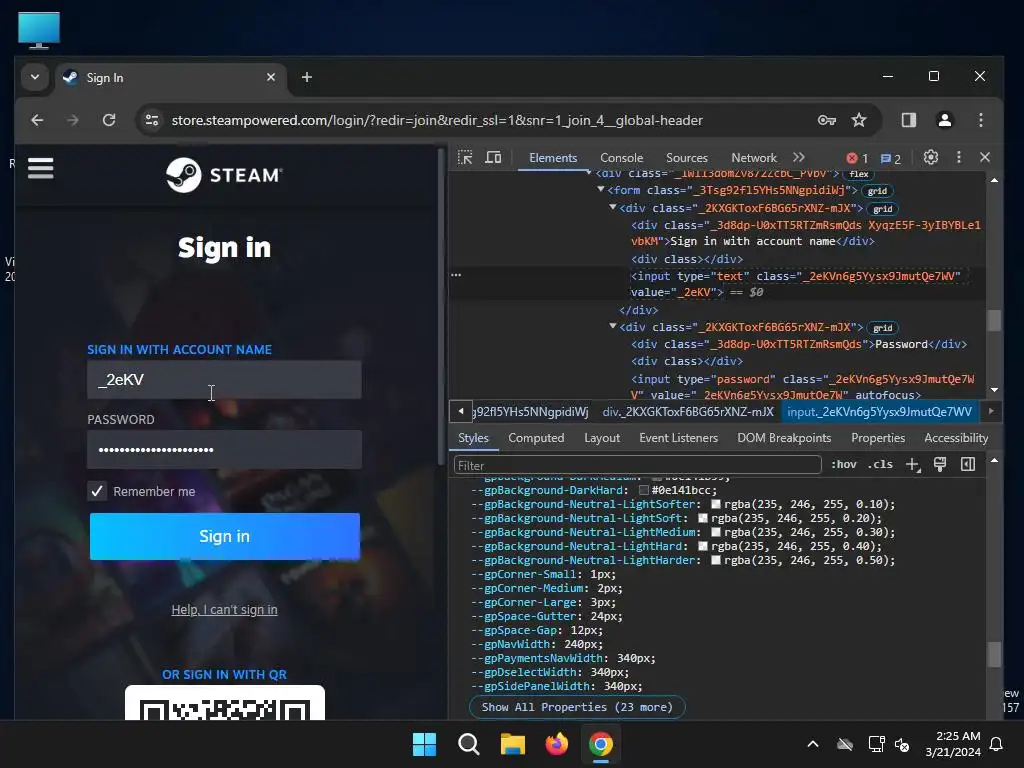Image resolution: width=1024 pixels, height=768 pixels.
Task: Open the DOM Breakpoints tab
Action: click(784, 438)
